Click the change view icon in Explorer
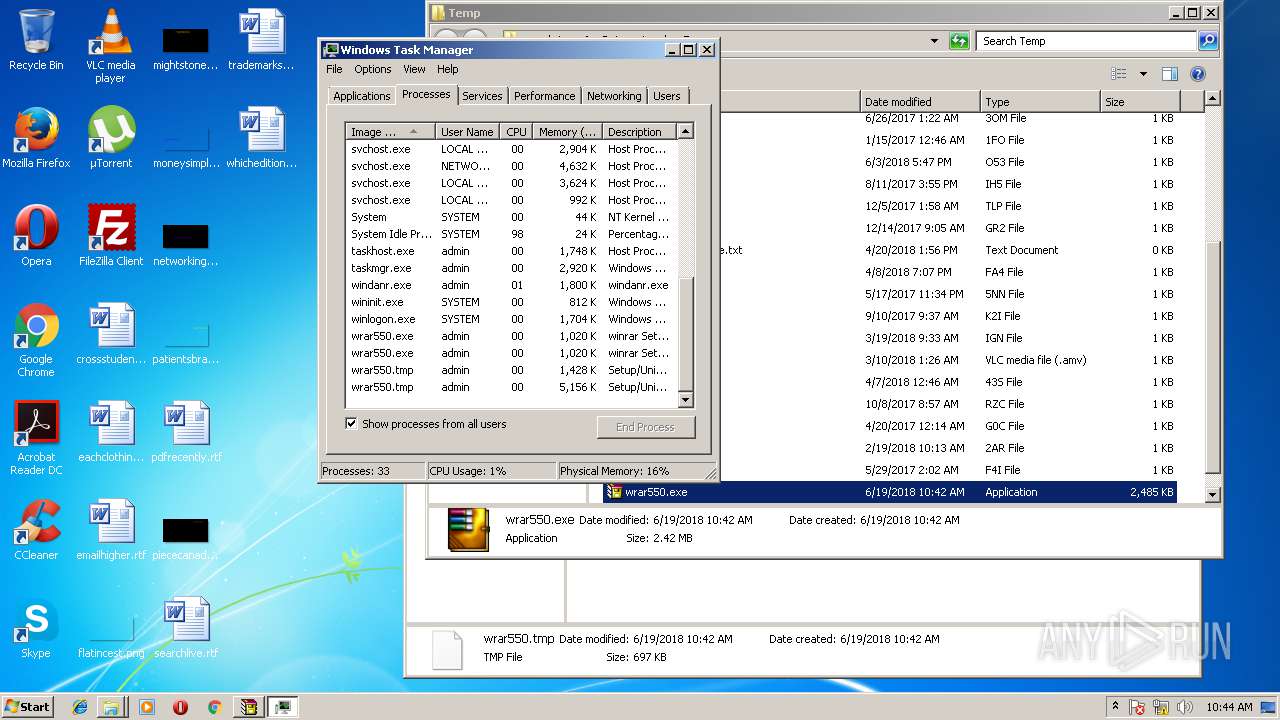 (1119, 74)
